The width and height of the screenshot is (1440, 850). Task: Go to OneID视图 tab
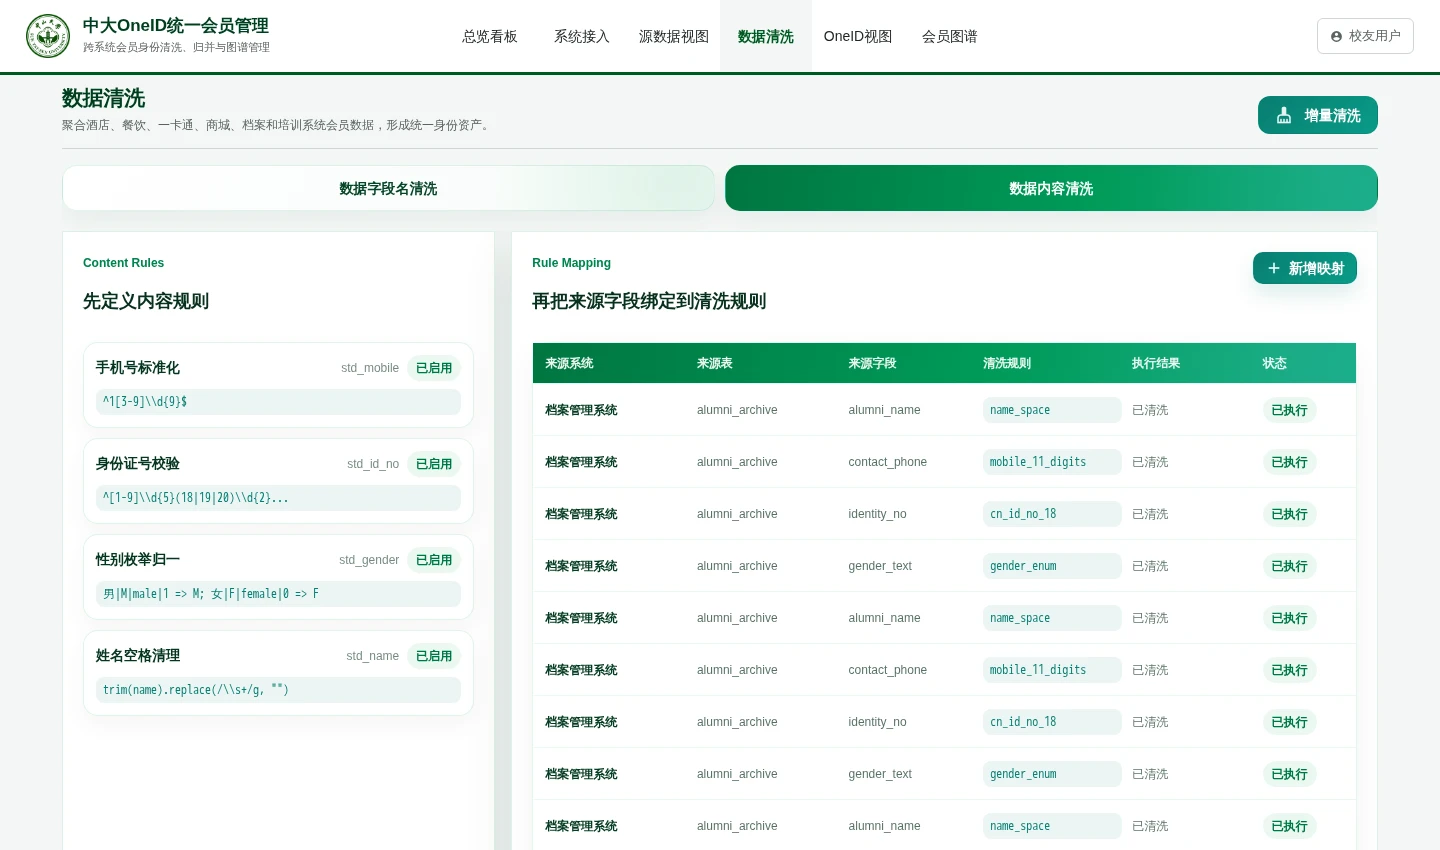tap(858, 36)
